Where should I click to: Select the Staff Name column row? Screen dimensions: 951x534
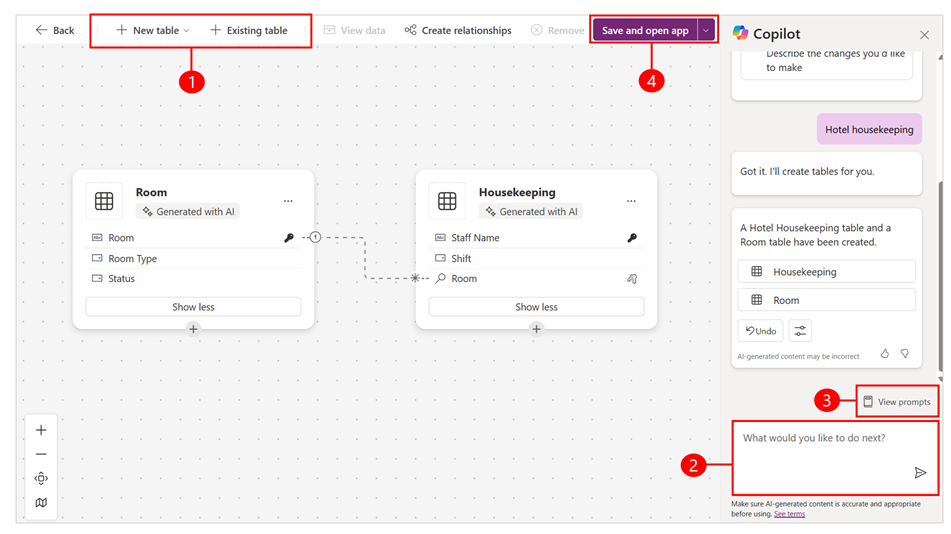point(537,238)
